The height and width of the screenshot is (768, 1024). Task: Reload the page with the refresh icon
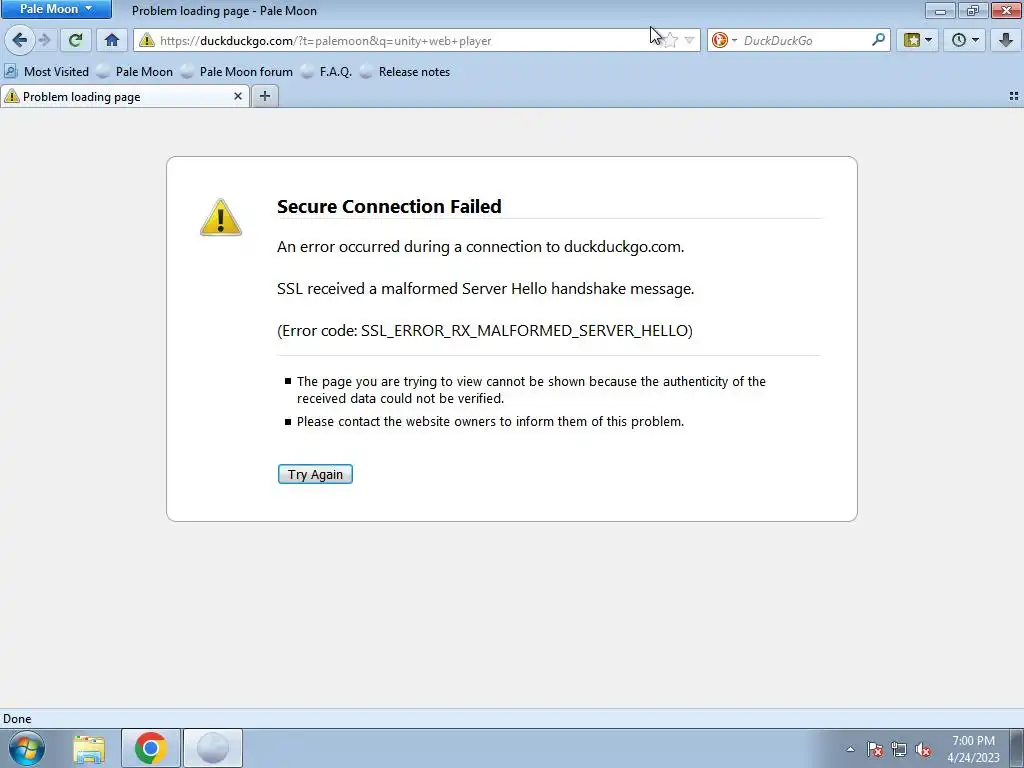(75, 40)
